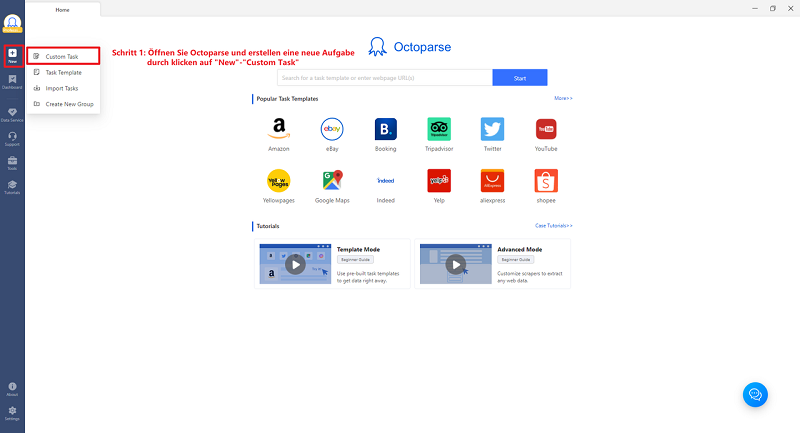Screen dimensions: 800x433
Task: Select the eBay task template
Action: point(332,134)
